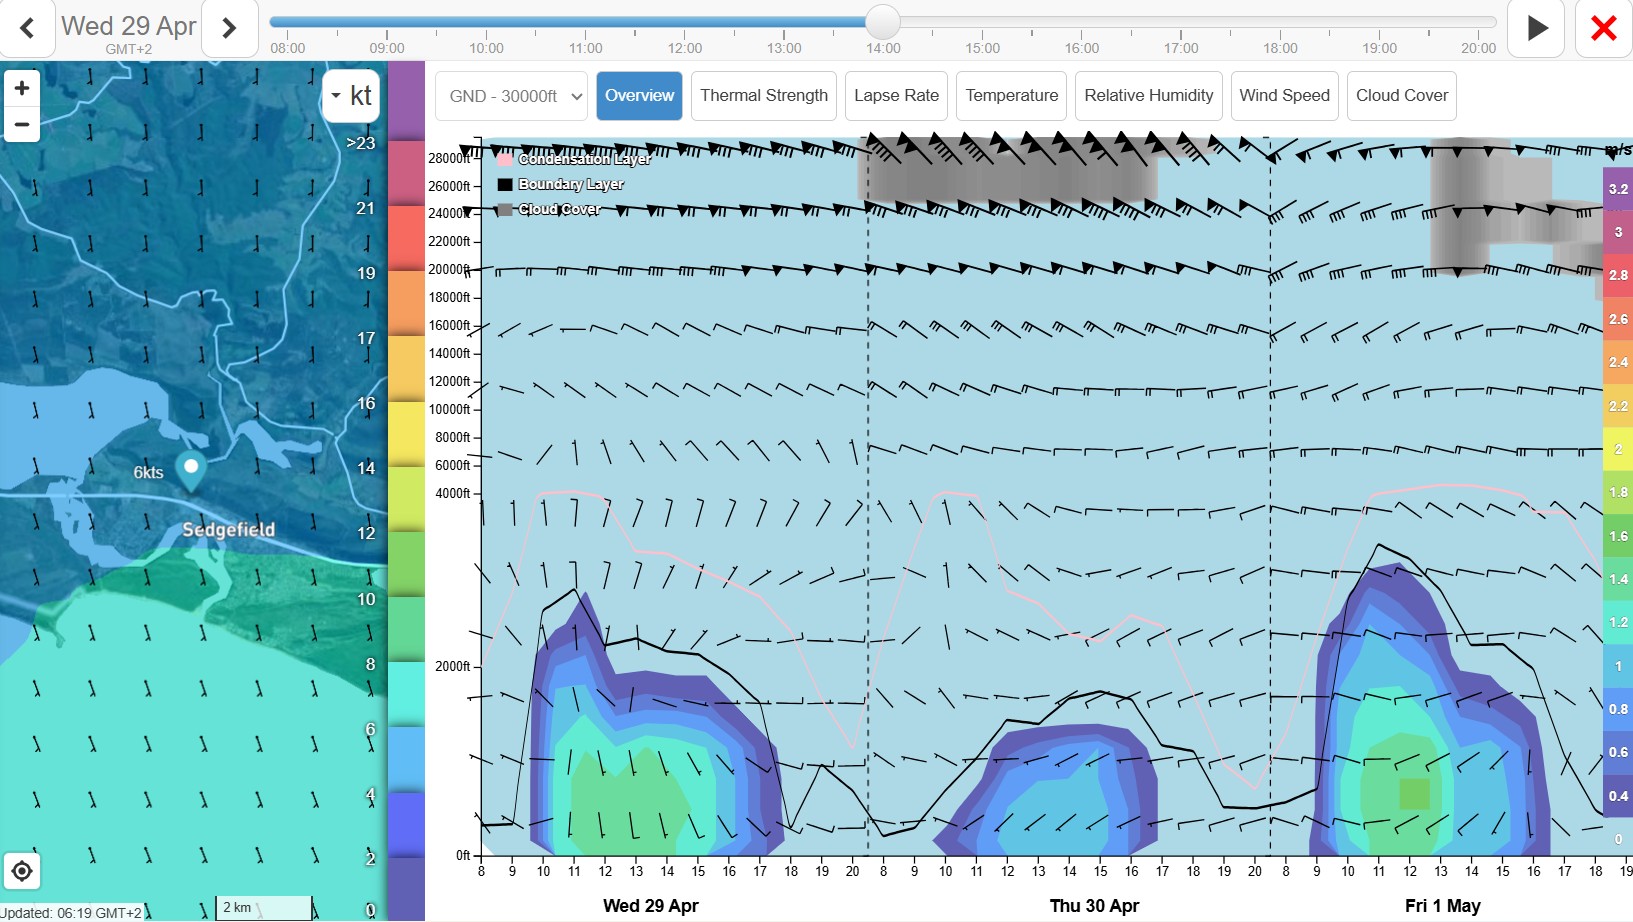The width and height of the screenshot is (1633, 922).
Task: Click the time slider handle
Action: 883,21
